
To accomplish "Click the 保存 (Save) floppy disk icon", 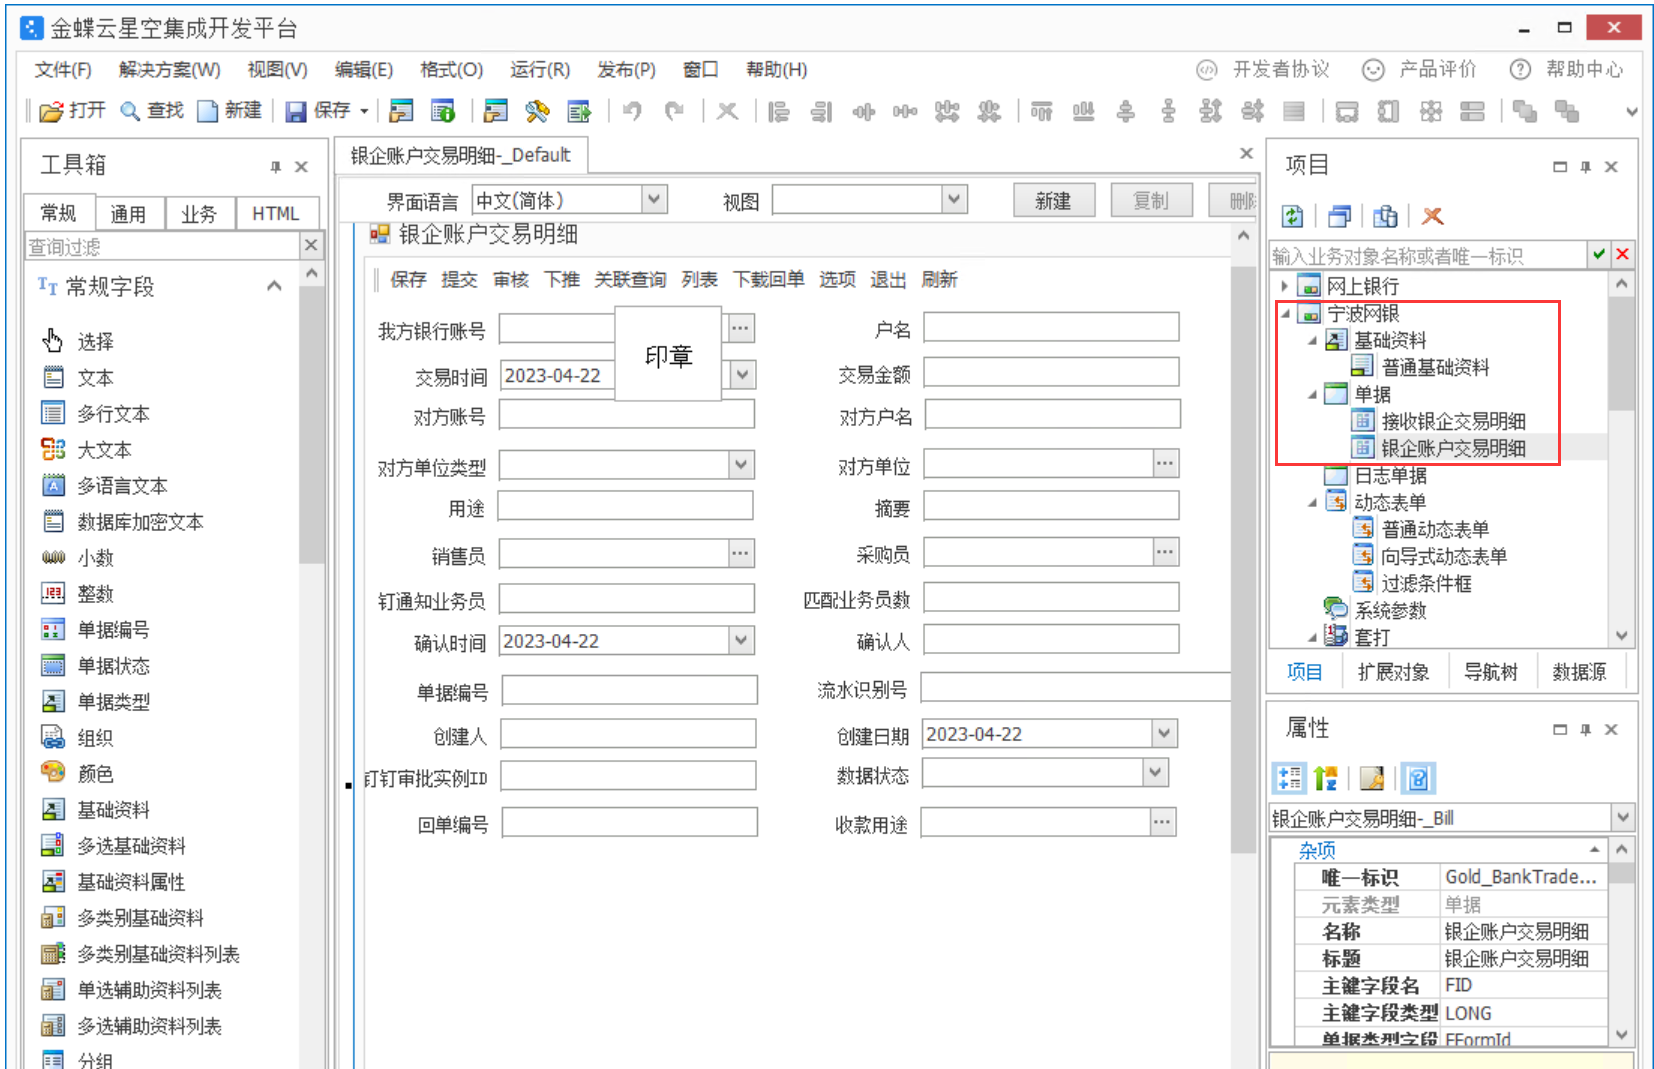I will (x=296, y=112).
